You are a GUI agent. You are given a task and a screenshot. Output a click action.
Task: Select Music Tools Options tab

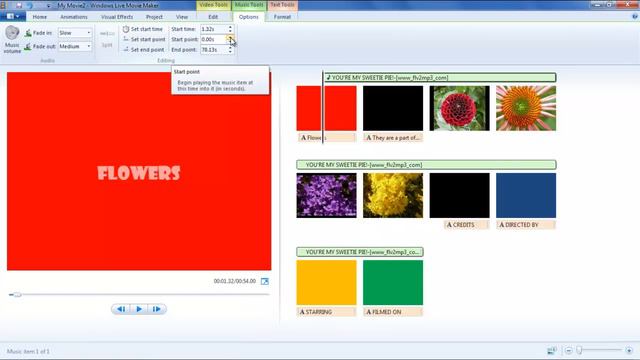[x=249, y=17]
